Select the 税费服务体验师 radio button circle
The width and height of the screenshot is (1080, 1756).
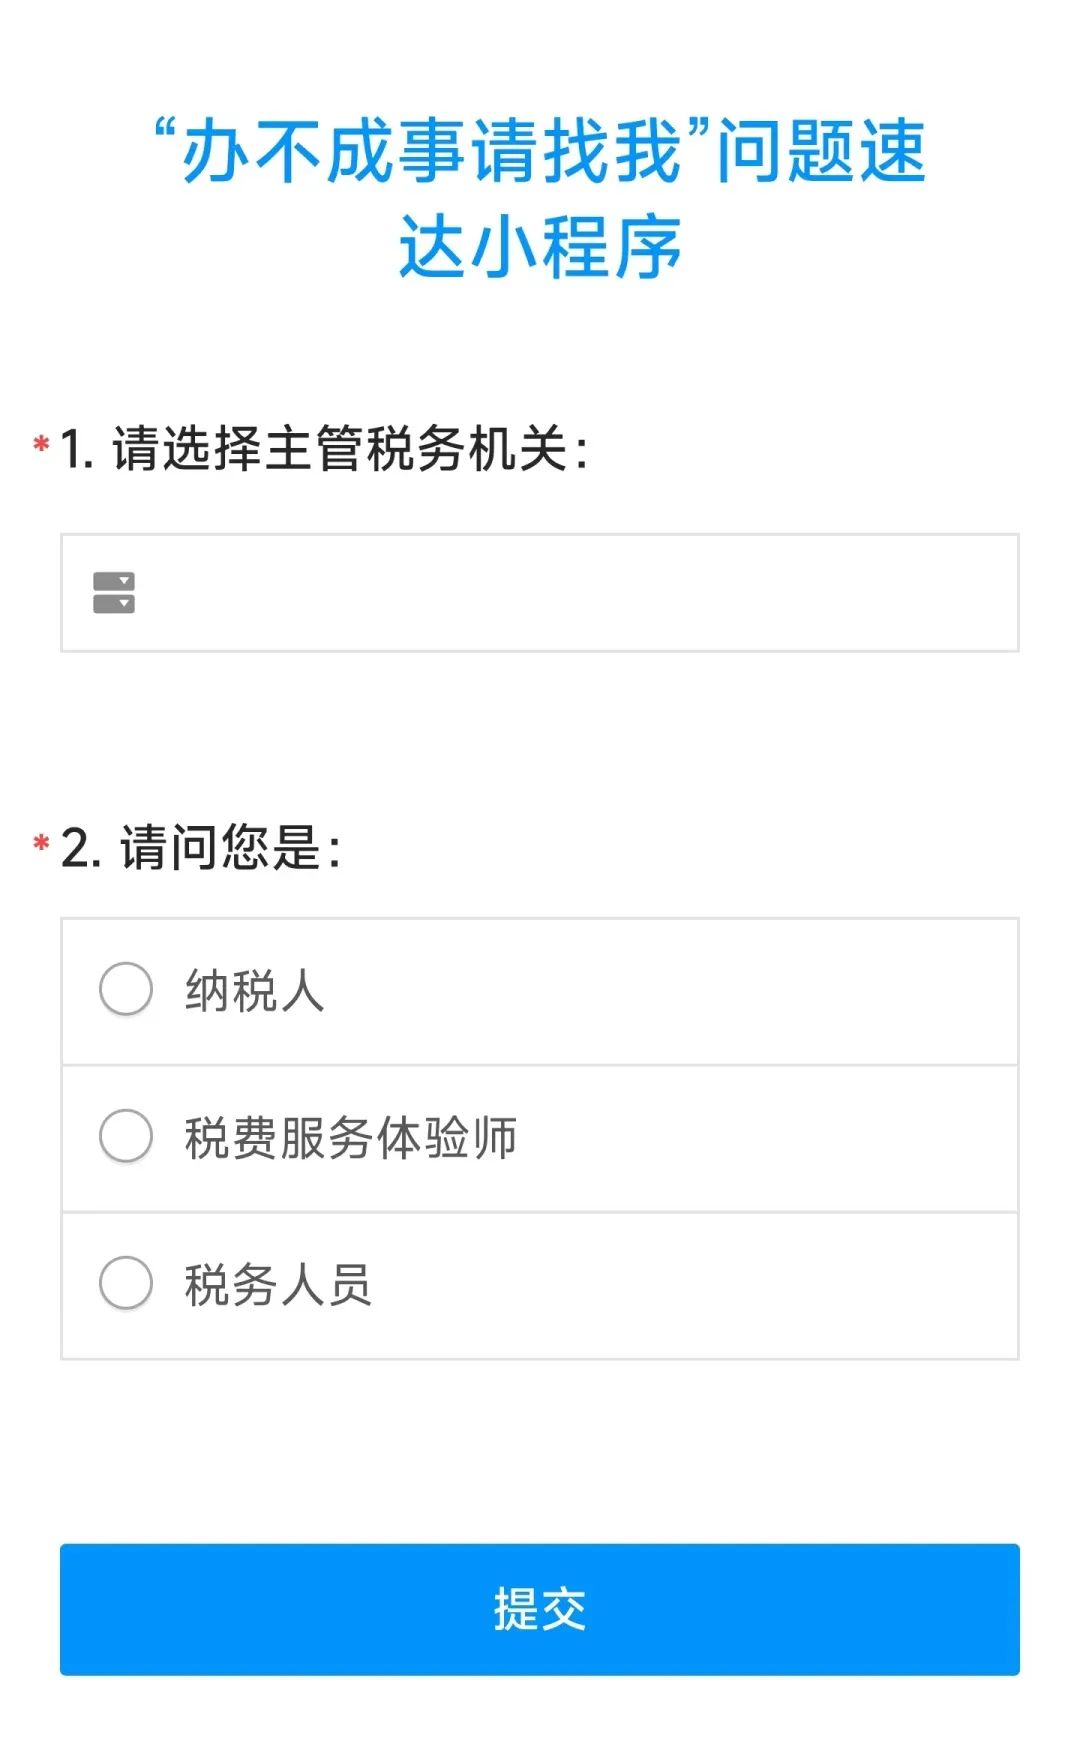126,1136
